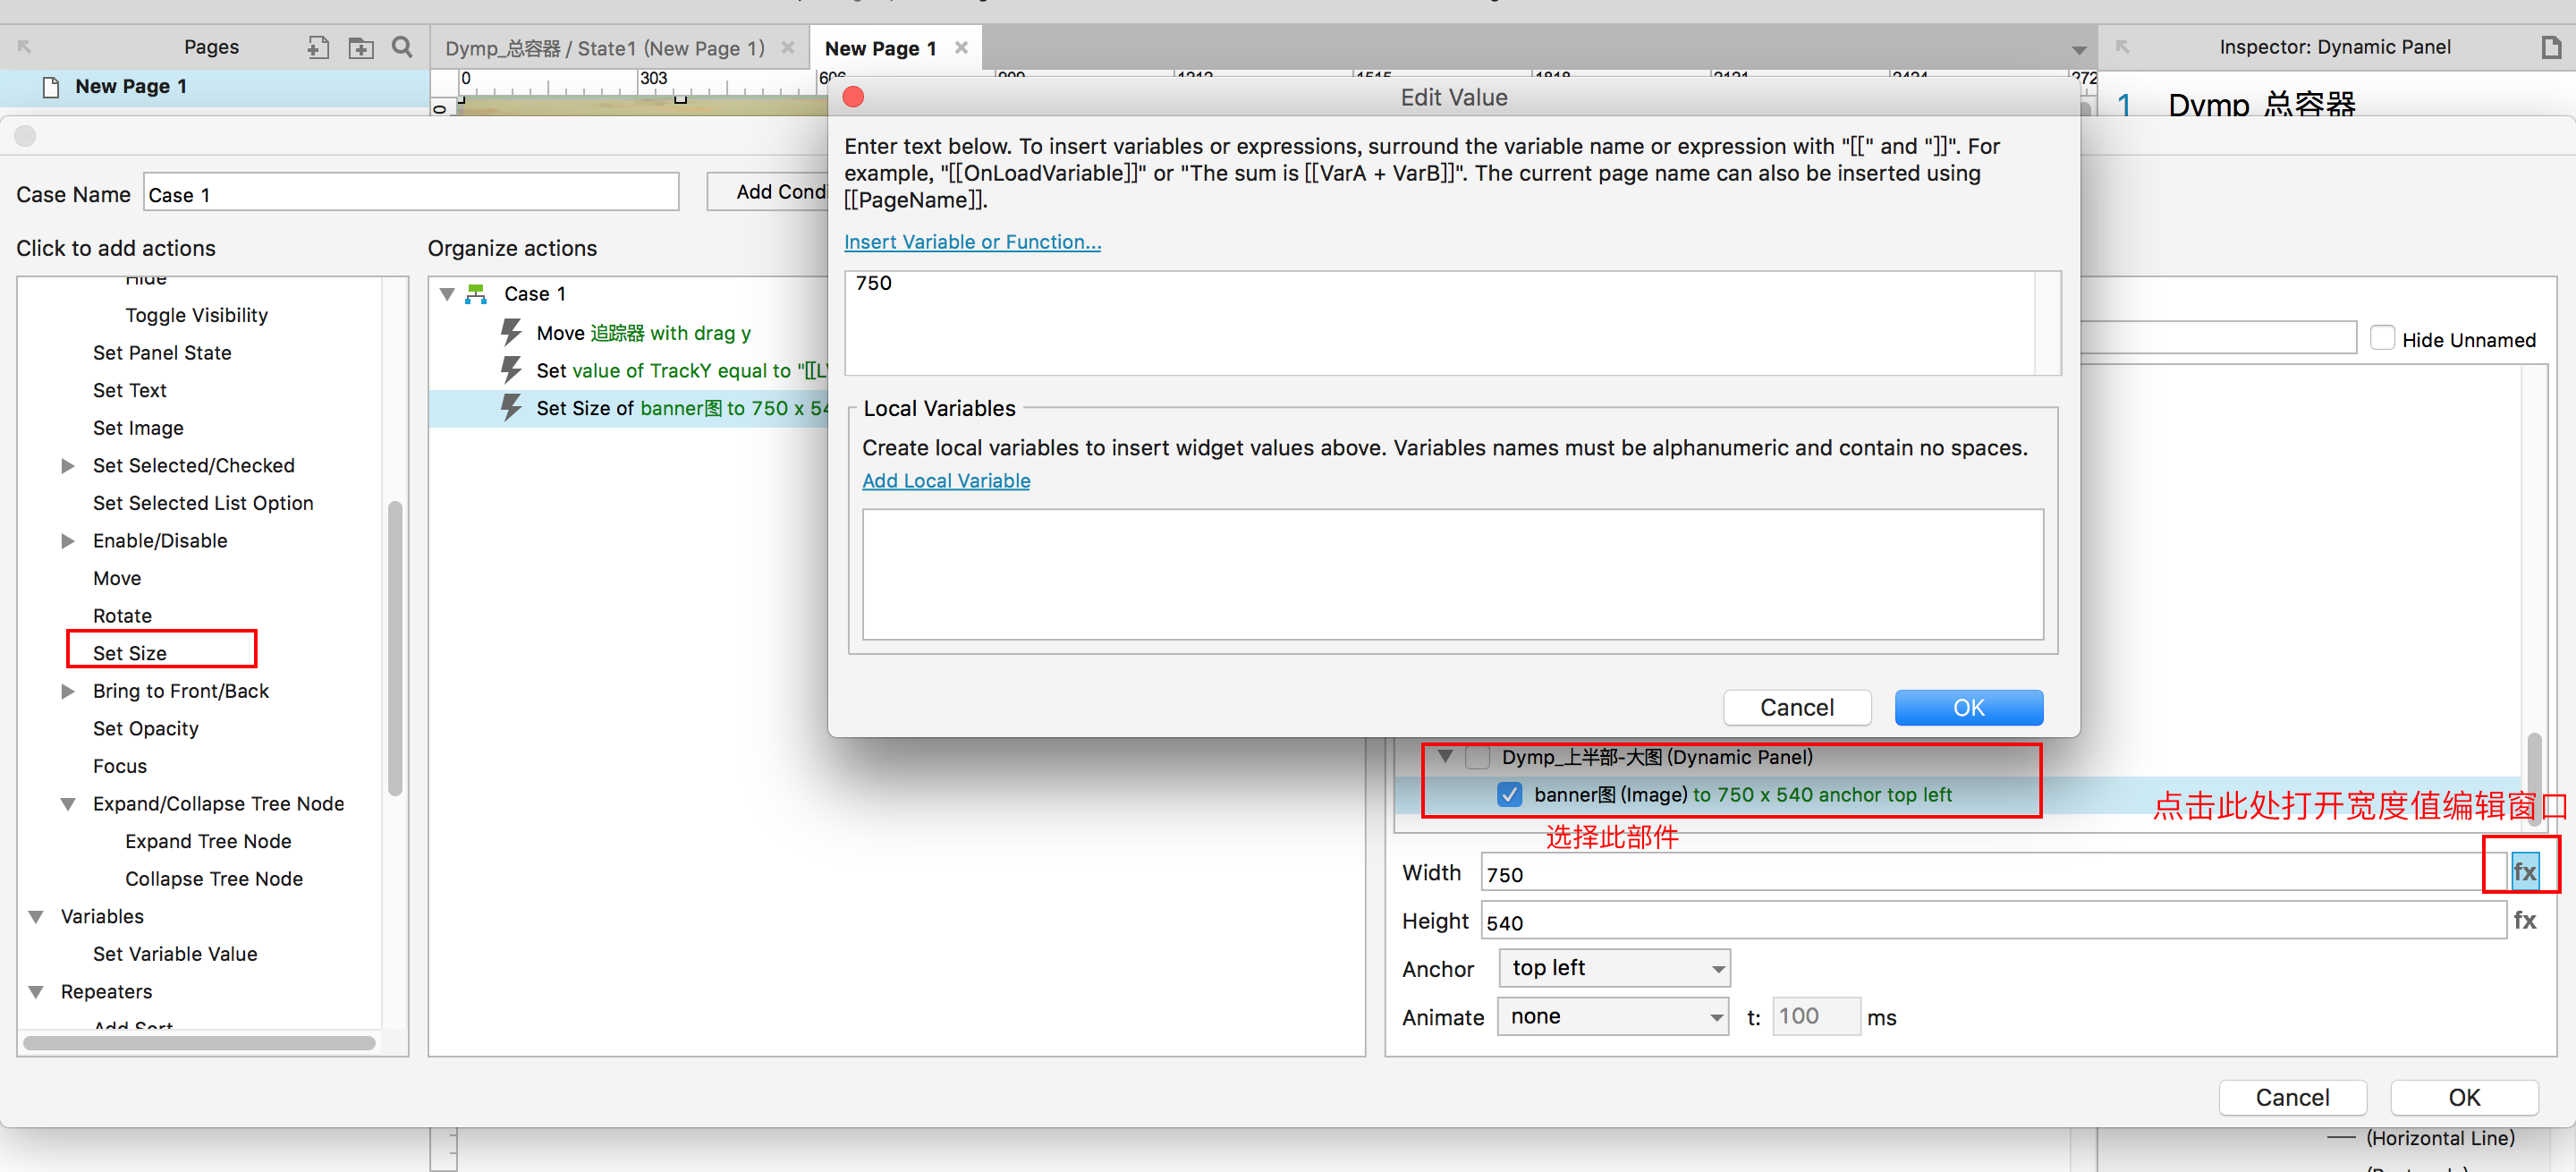Click the Insert Variable or Function link
The height and width of the screenshot is (1172, 2576).
point(971,242)
